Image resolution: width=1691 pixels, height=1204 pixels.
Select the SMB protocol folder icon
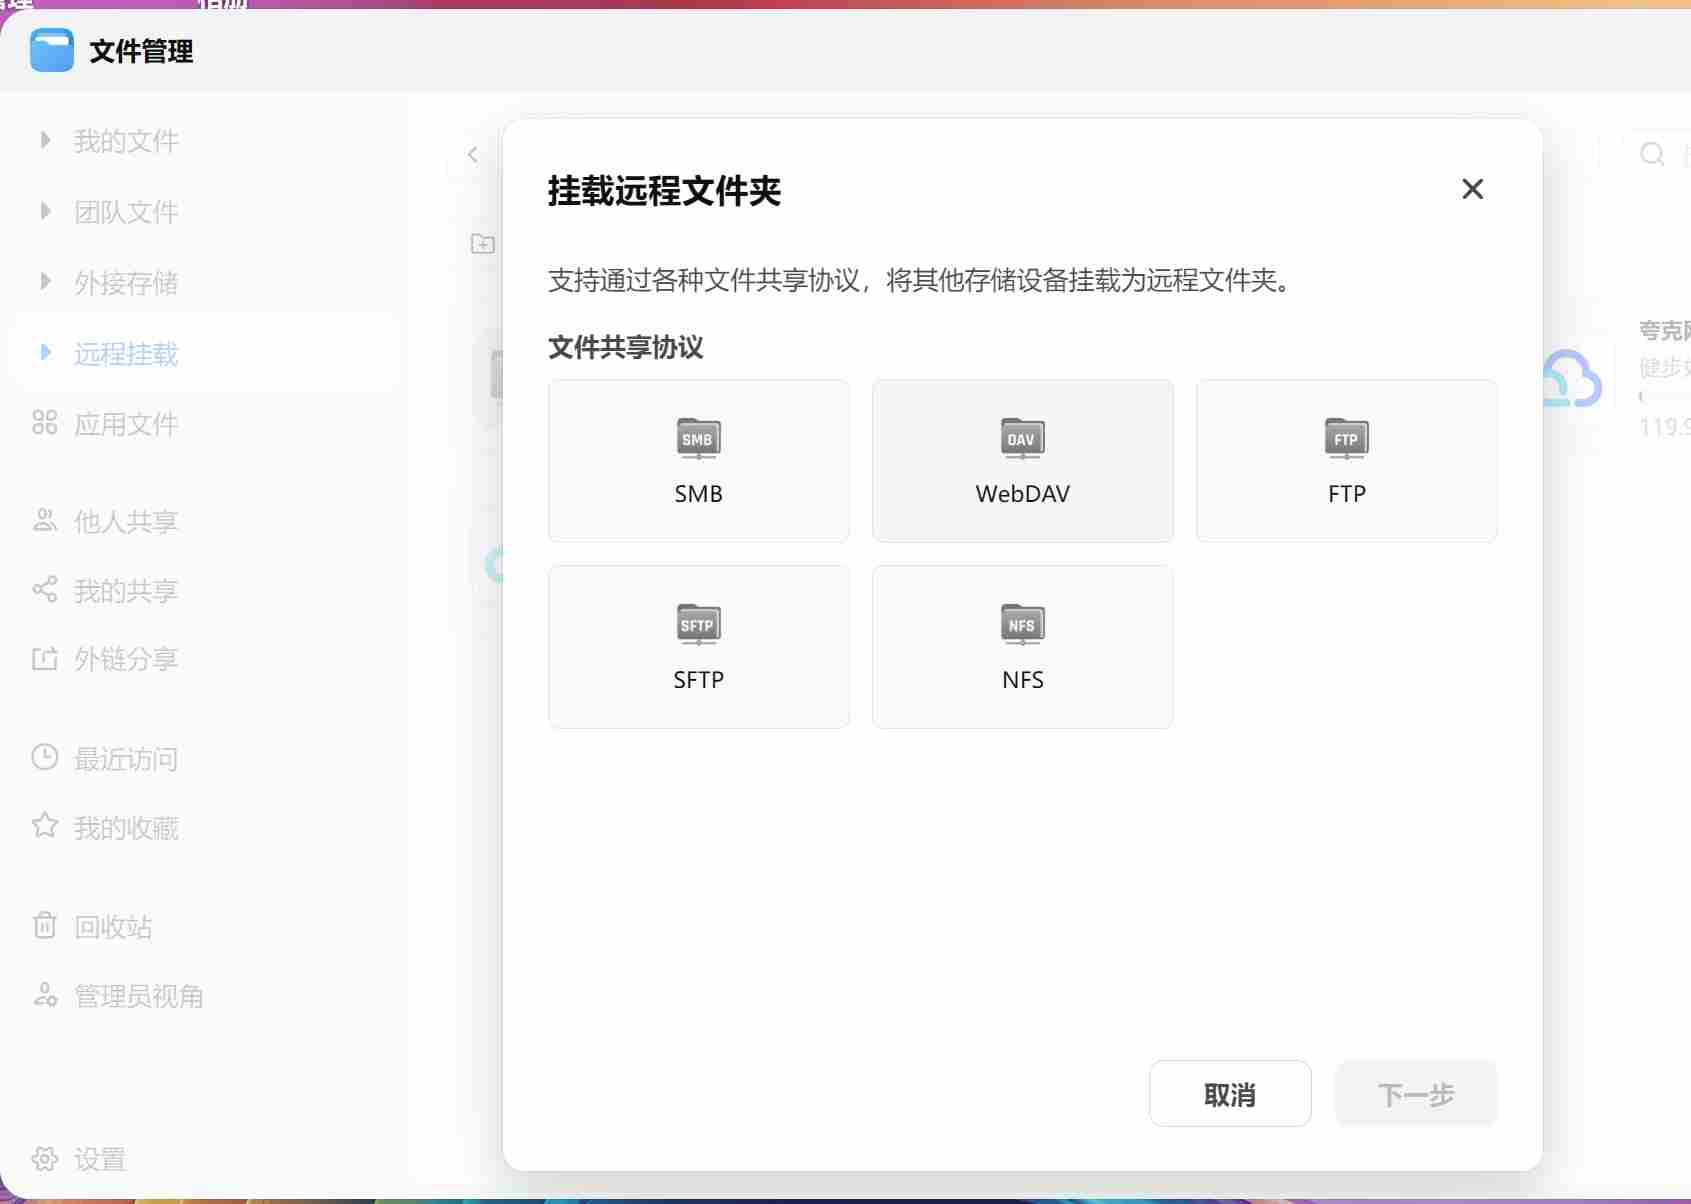[x=698, y=438]
